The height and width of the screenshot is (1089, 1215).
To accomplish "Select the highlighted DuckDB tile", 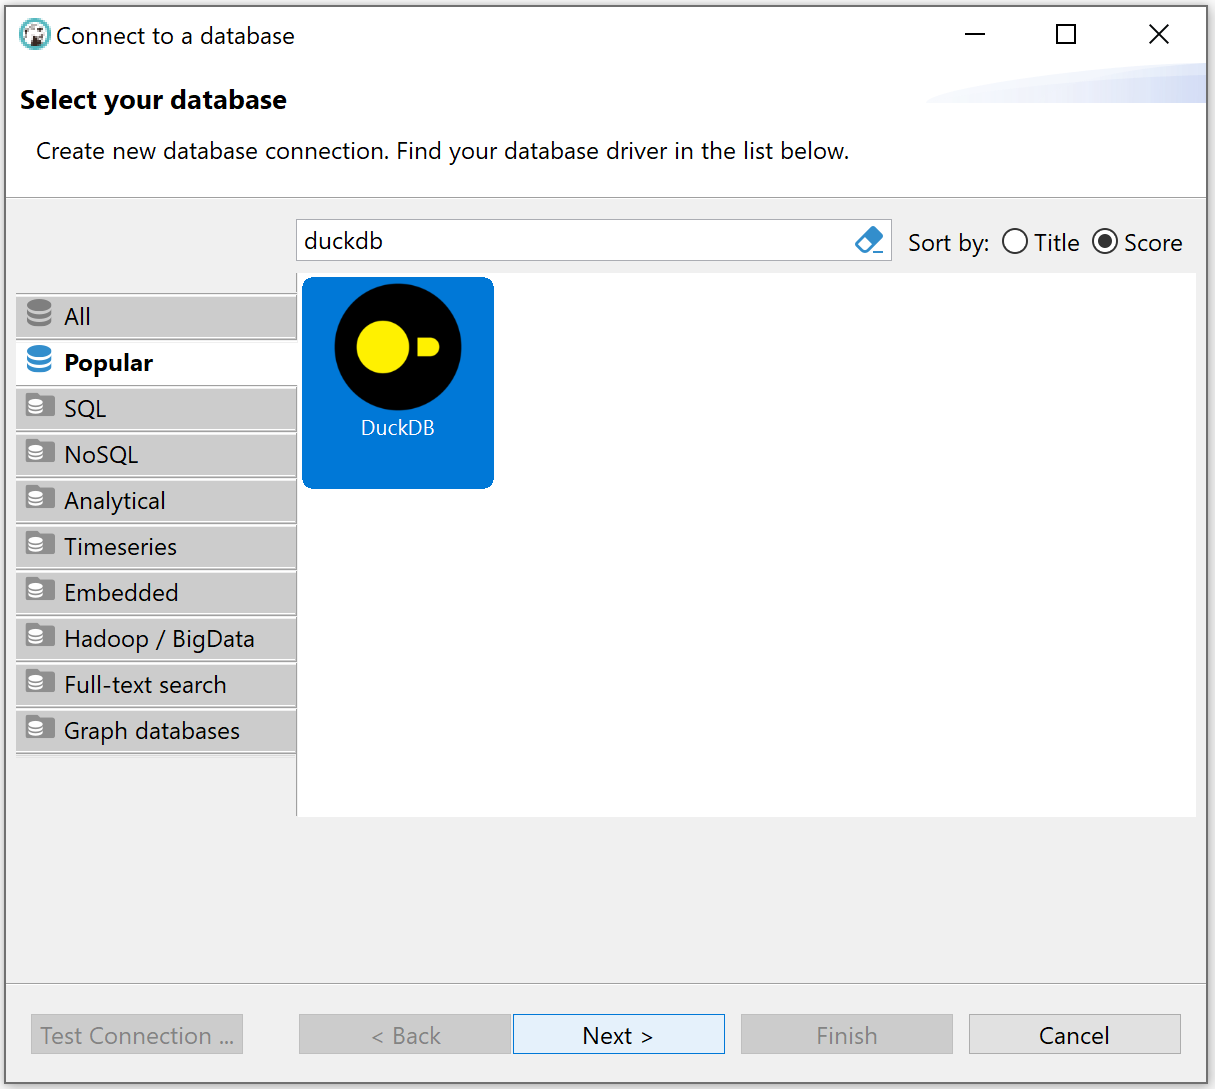I will click(397, 383).
